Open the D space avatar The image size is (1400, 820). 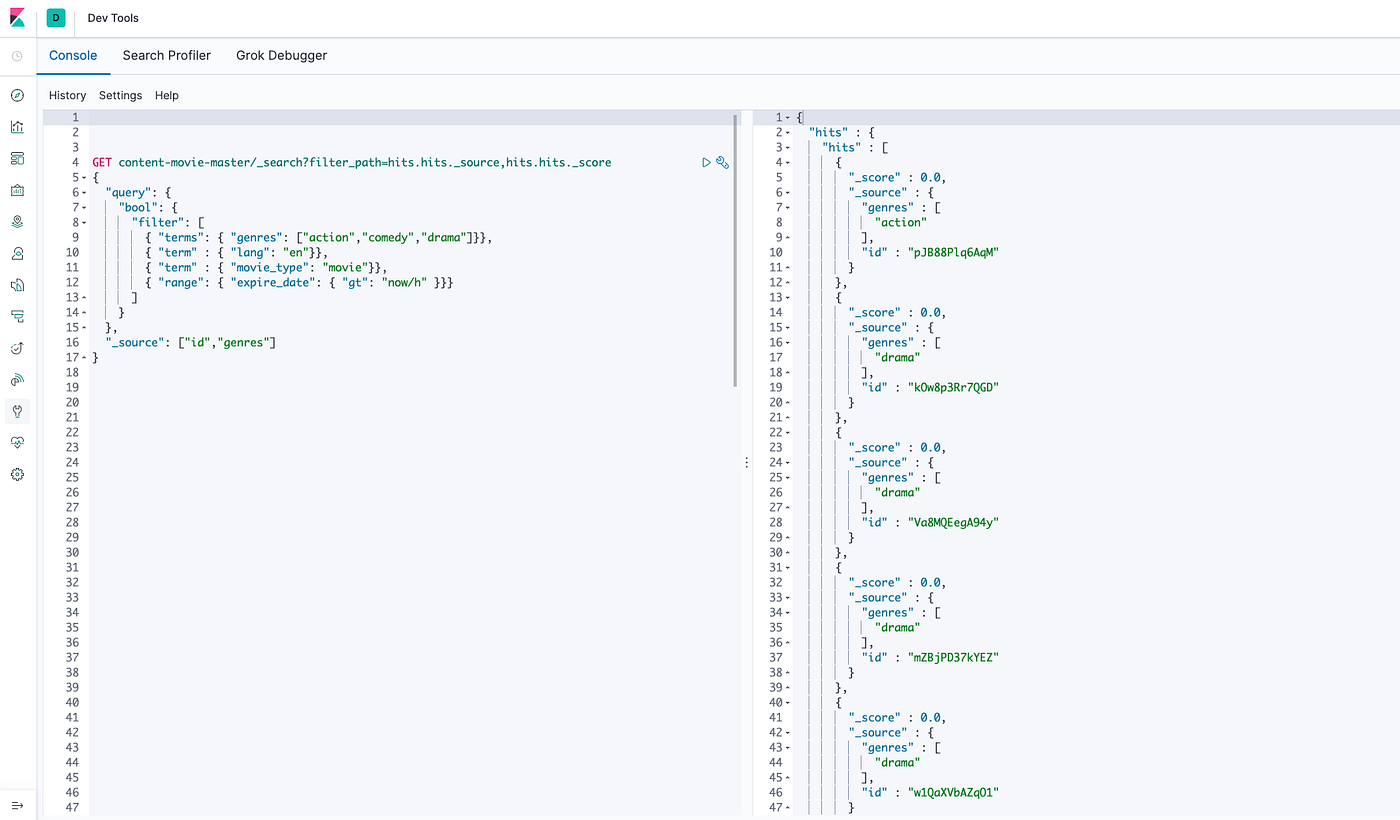click(x=56, y=18)
